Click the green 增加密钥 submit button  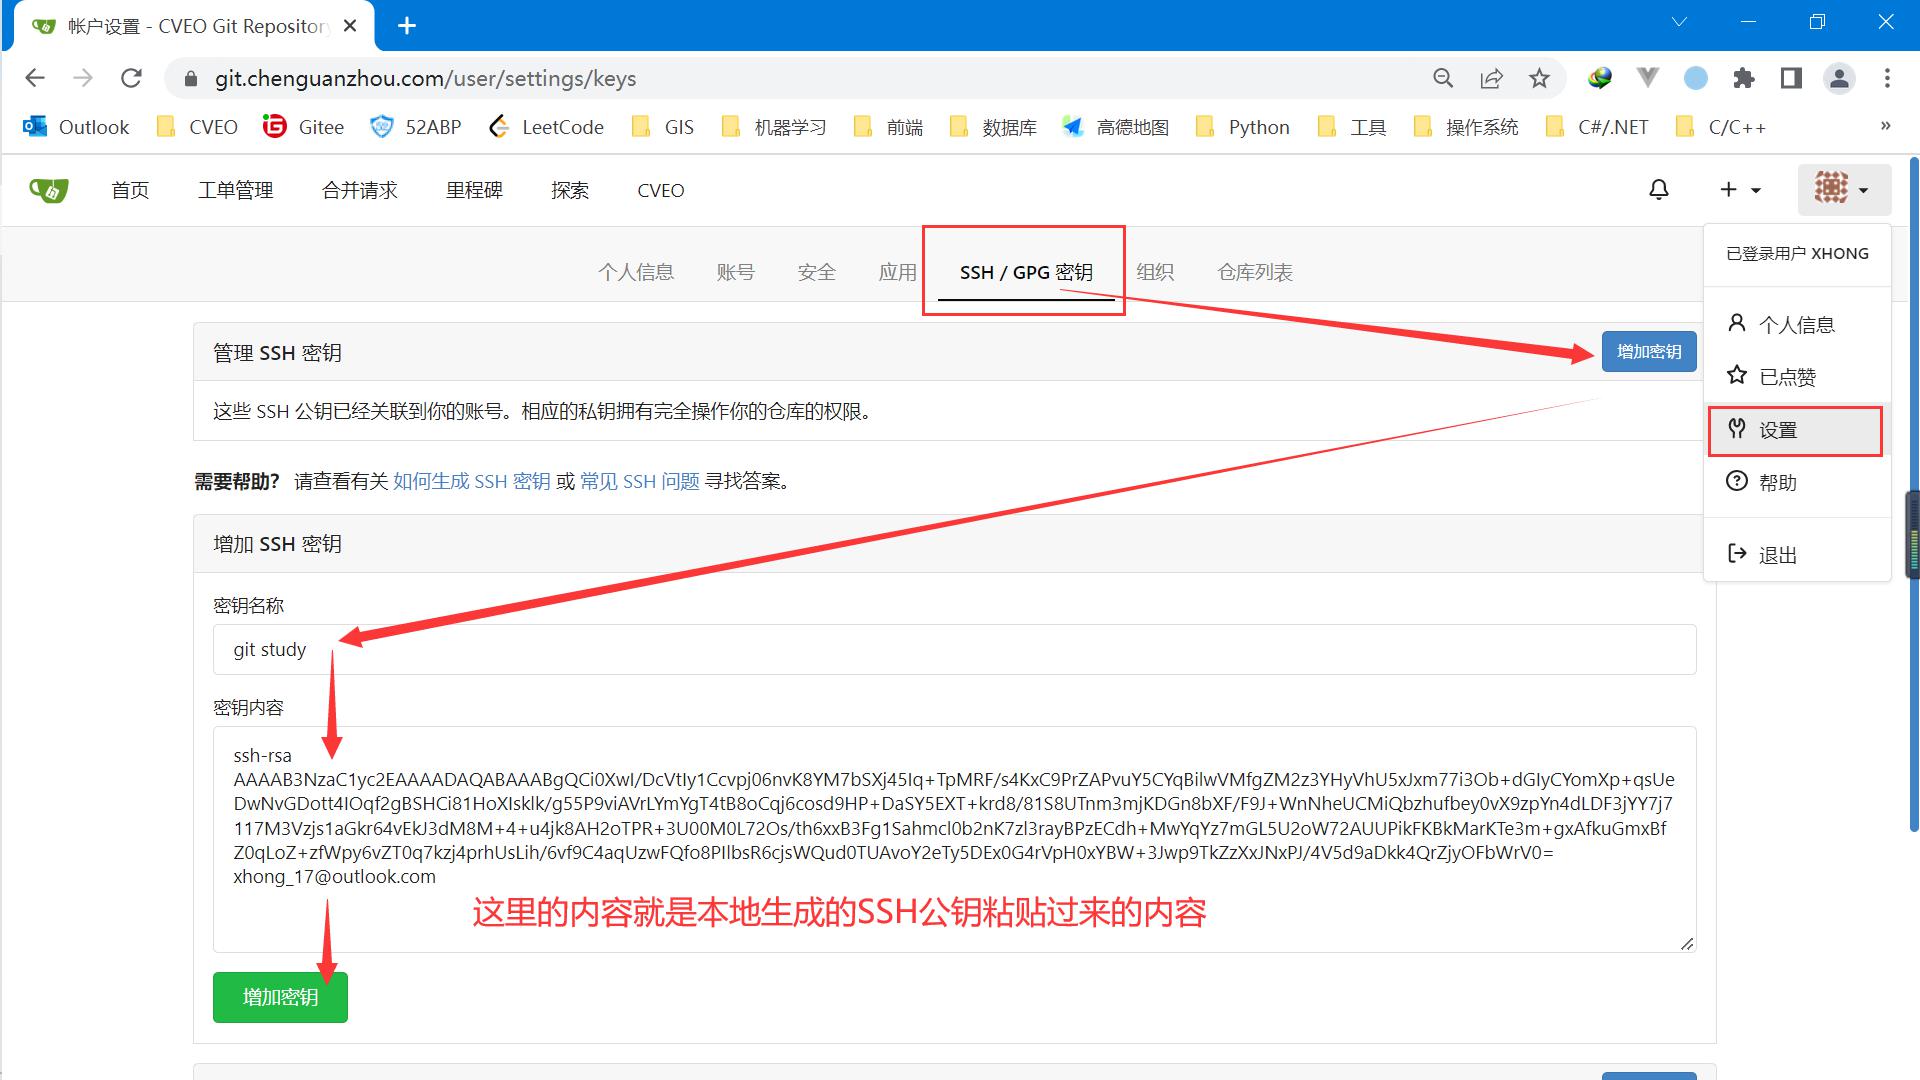[x=280, y=997]
